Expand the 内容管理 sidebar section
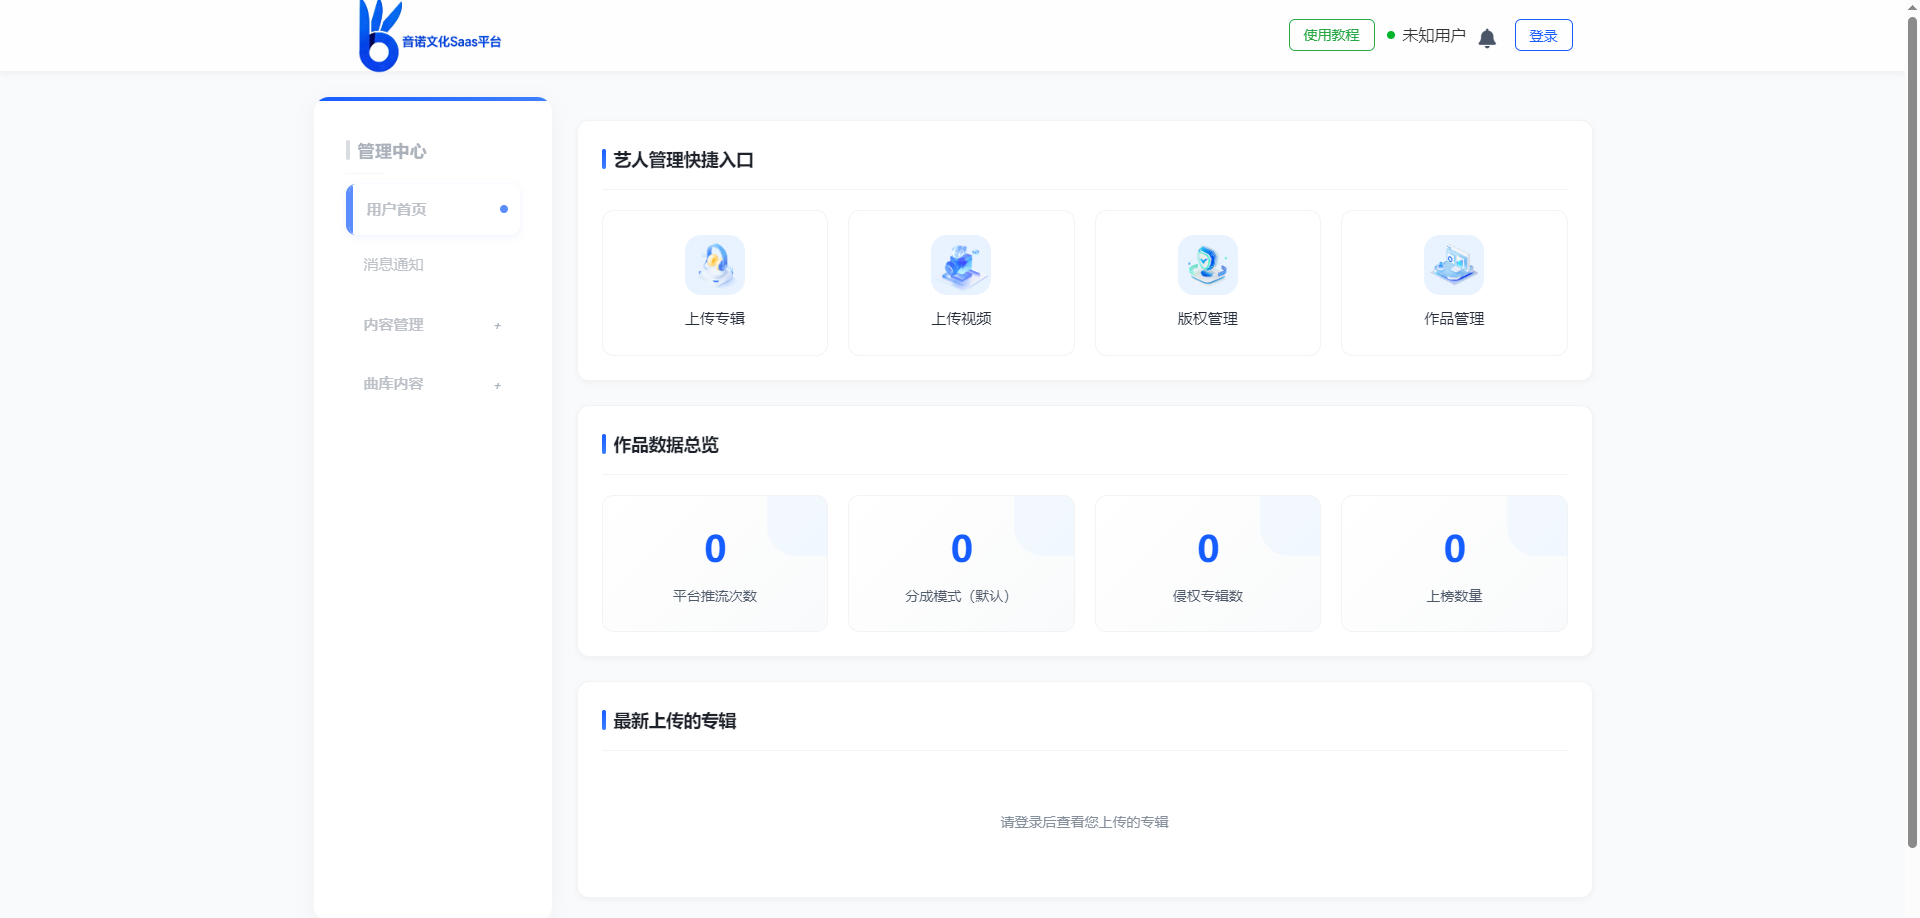The width and height of the screenshot is (1920, 918). coord(432,325)
